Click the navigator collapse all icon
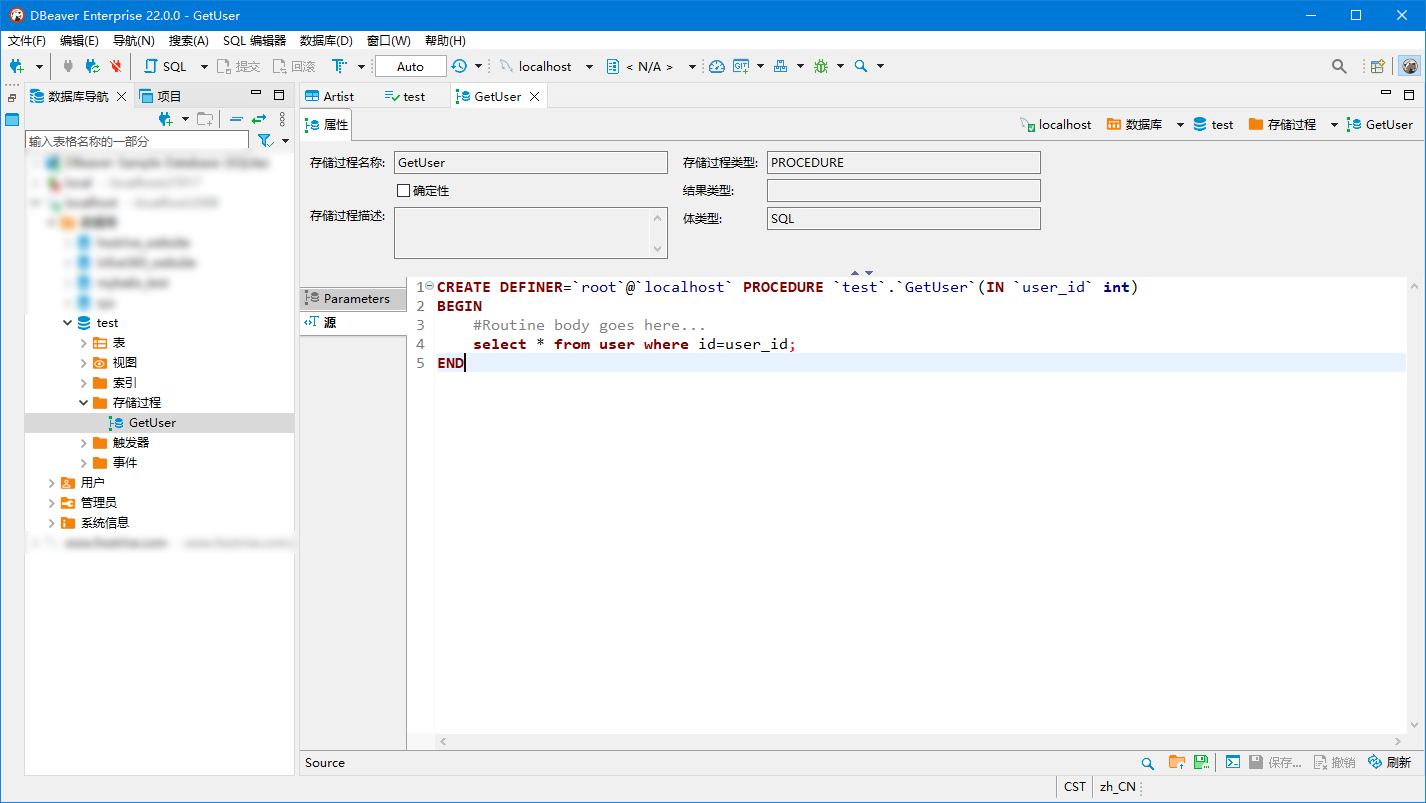Viewport: 1426px width, 803px height. pyautogui.click(x=236, y=119)
